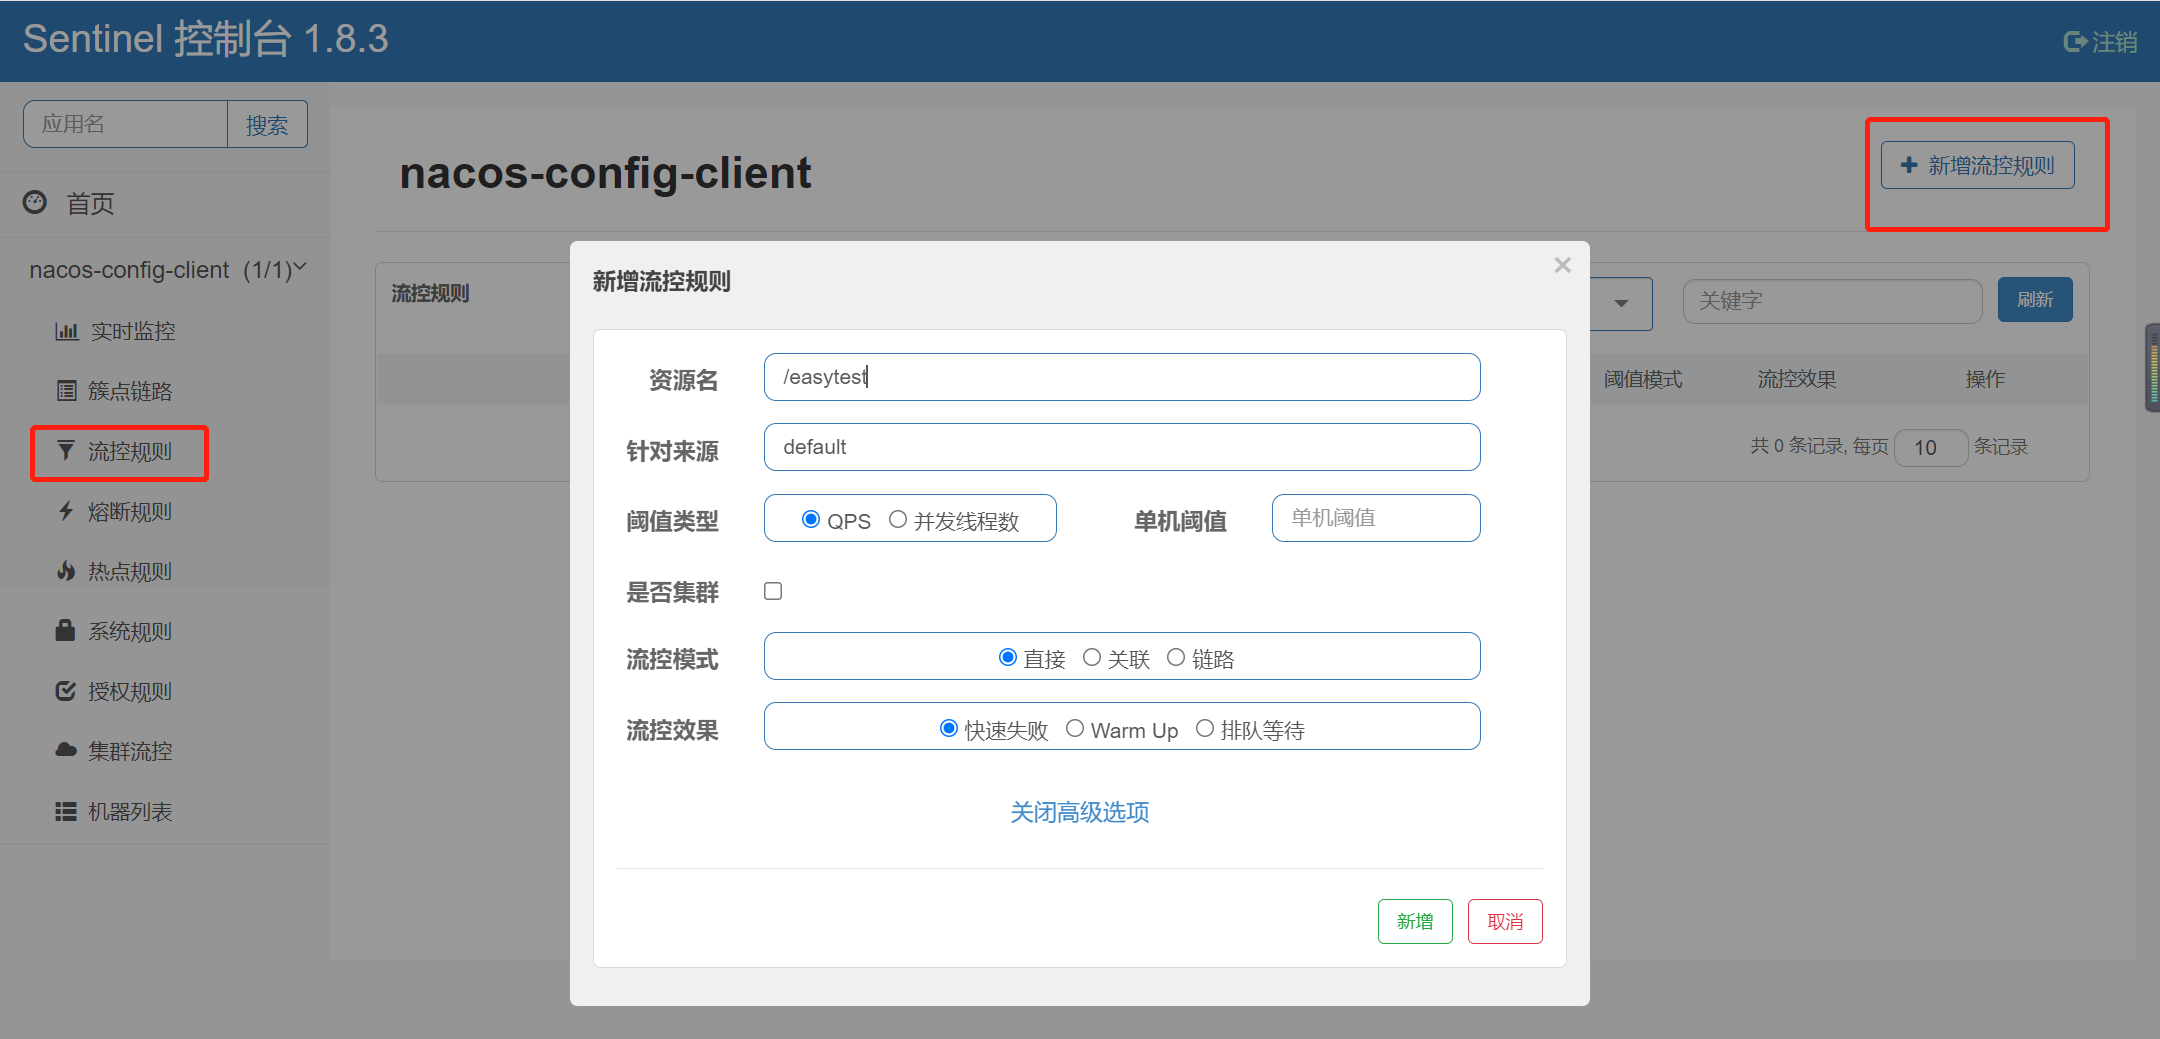Image resolution: width=2160 pixels, height=1039 pixels.
Task: Click the flow rule funnel icon
Action: tap(66, 451)
